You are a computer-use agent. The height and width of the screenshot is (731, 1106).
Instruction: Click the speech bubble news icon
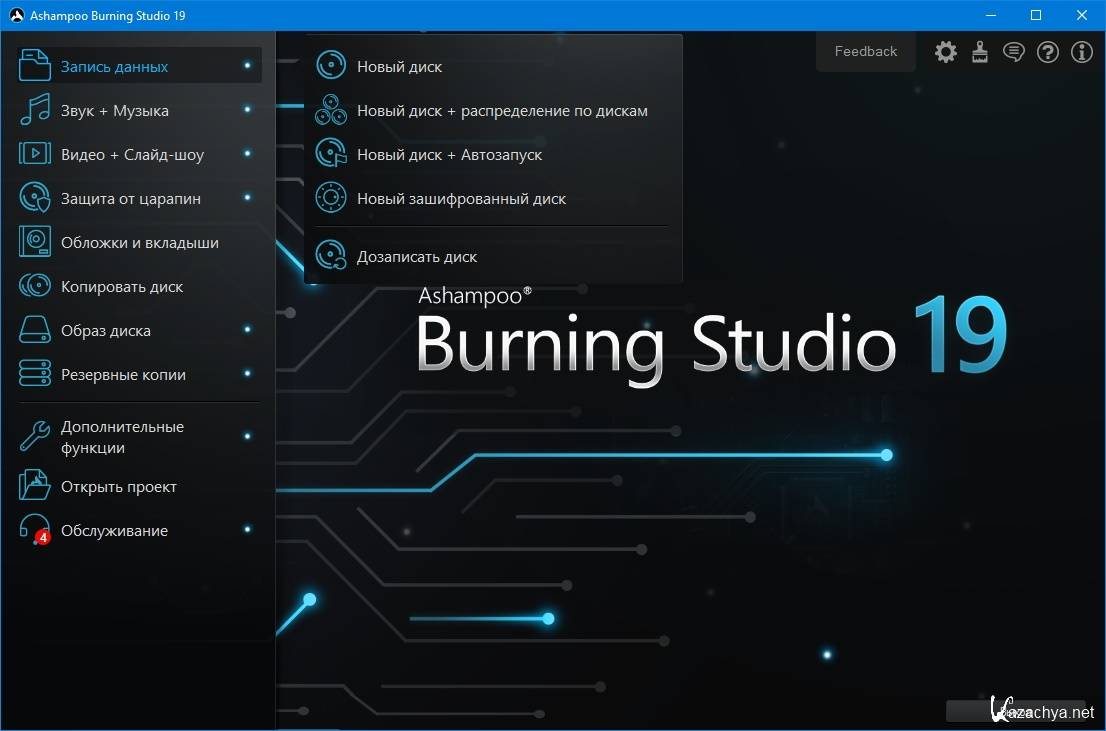(1014, 52)
